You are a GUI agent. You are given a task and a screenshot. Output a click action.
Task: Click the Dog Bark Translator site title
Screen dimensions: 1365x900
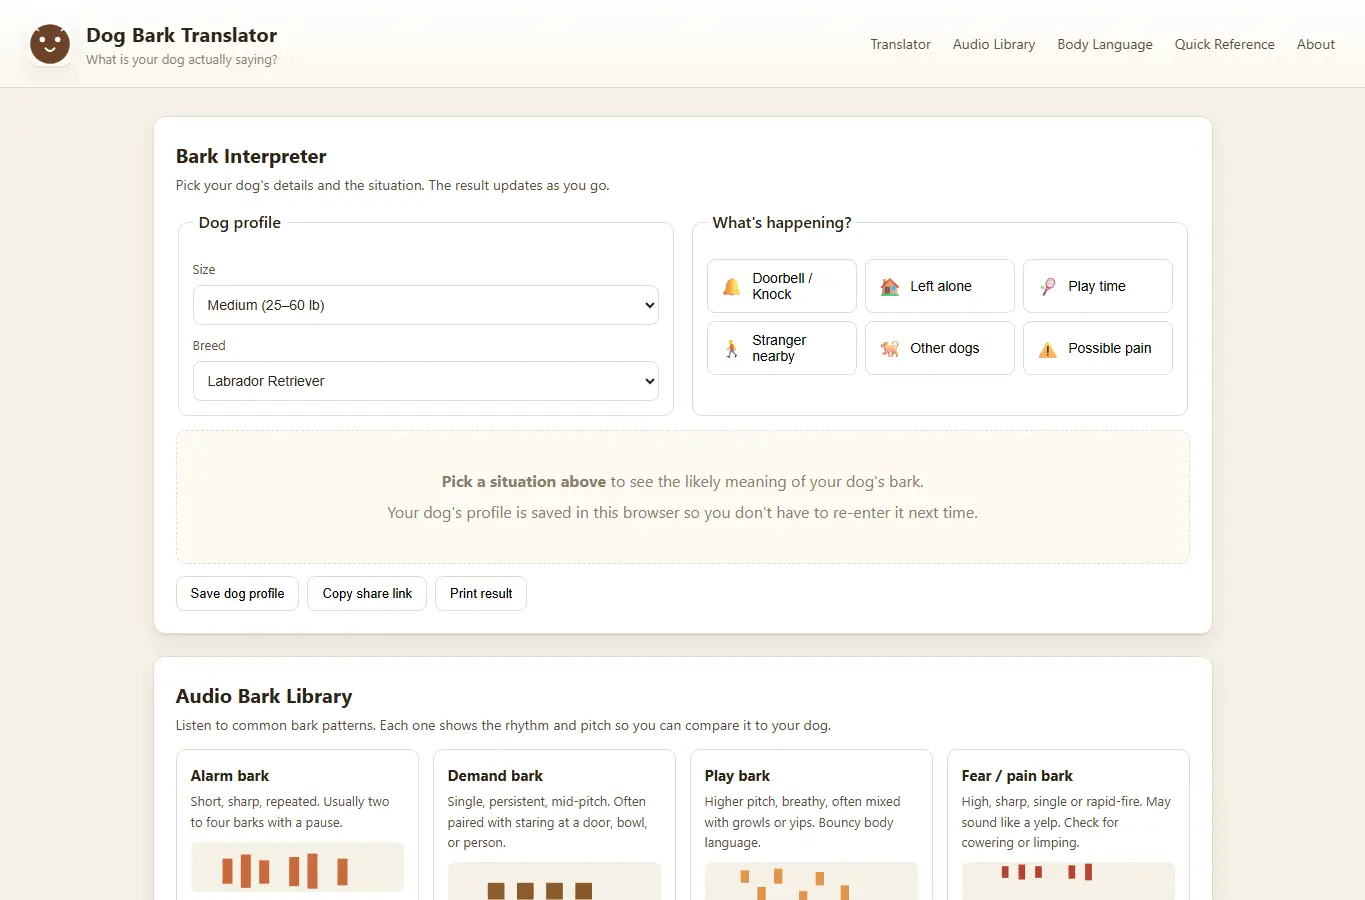point(182,35)
